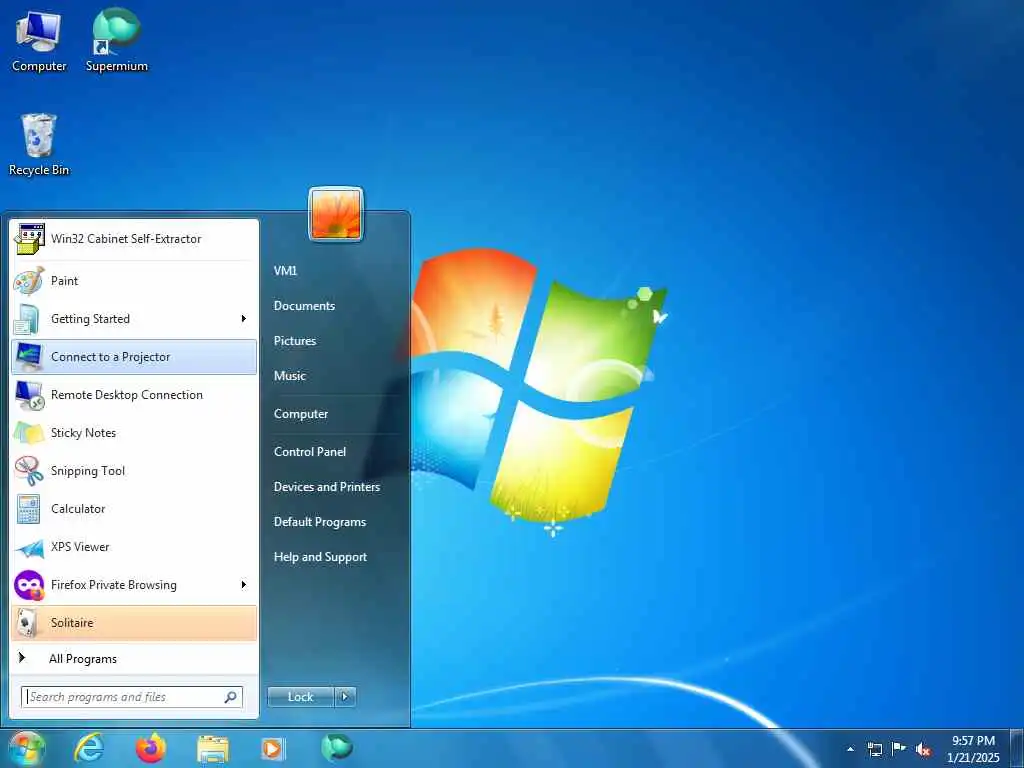Open the Computer desktop icon
Screen dimensions: 1024x768
[x=39, y=40]
